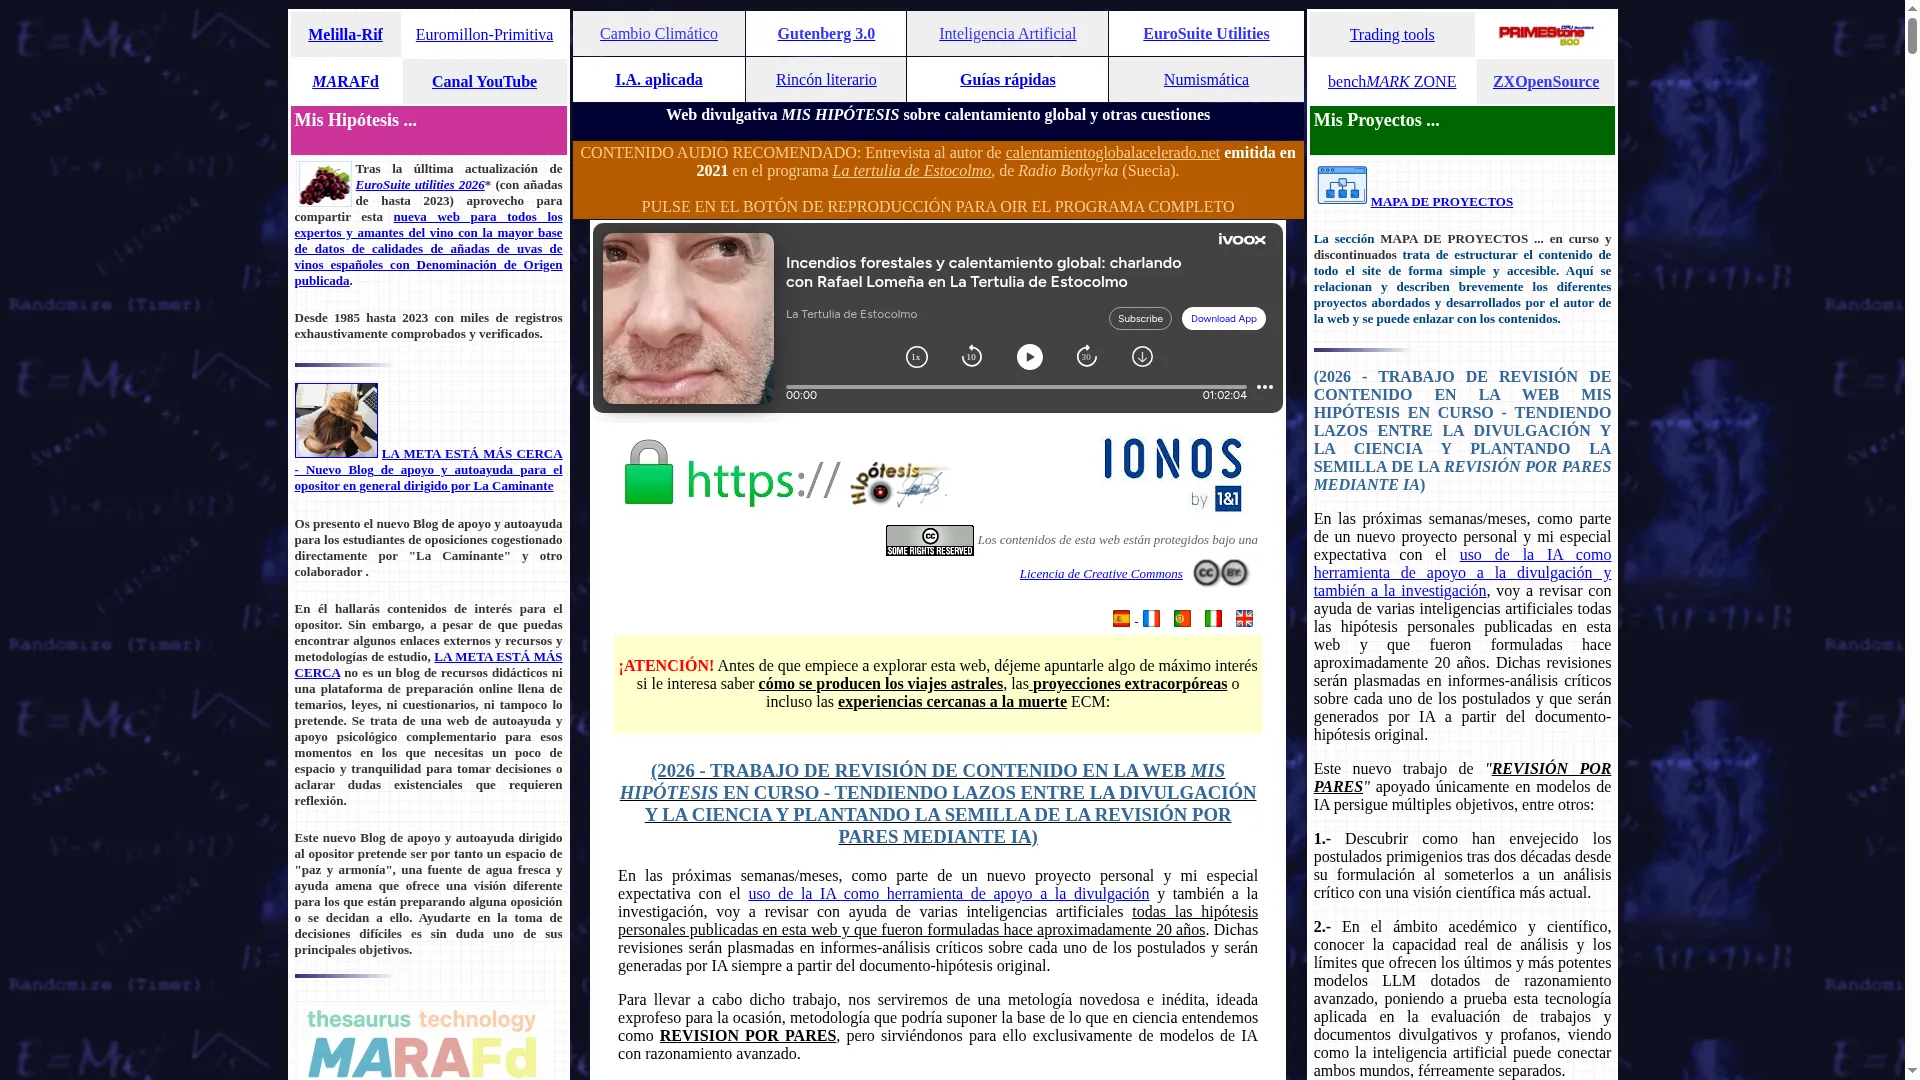Open the Trading tools link
1920x1080 pixels.
[1392, 34]
